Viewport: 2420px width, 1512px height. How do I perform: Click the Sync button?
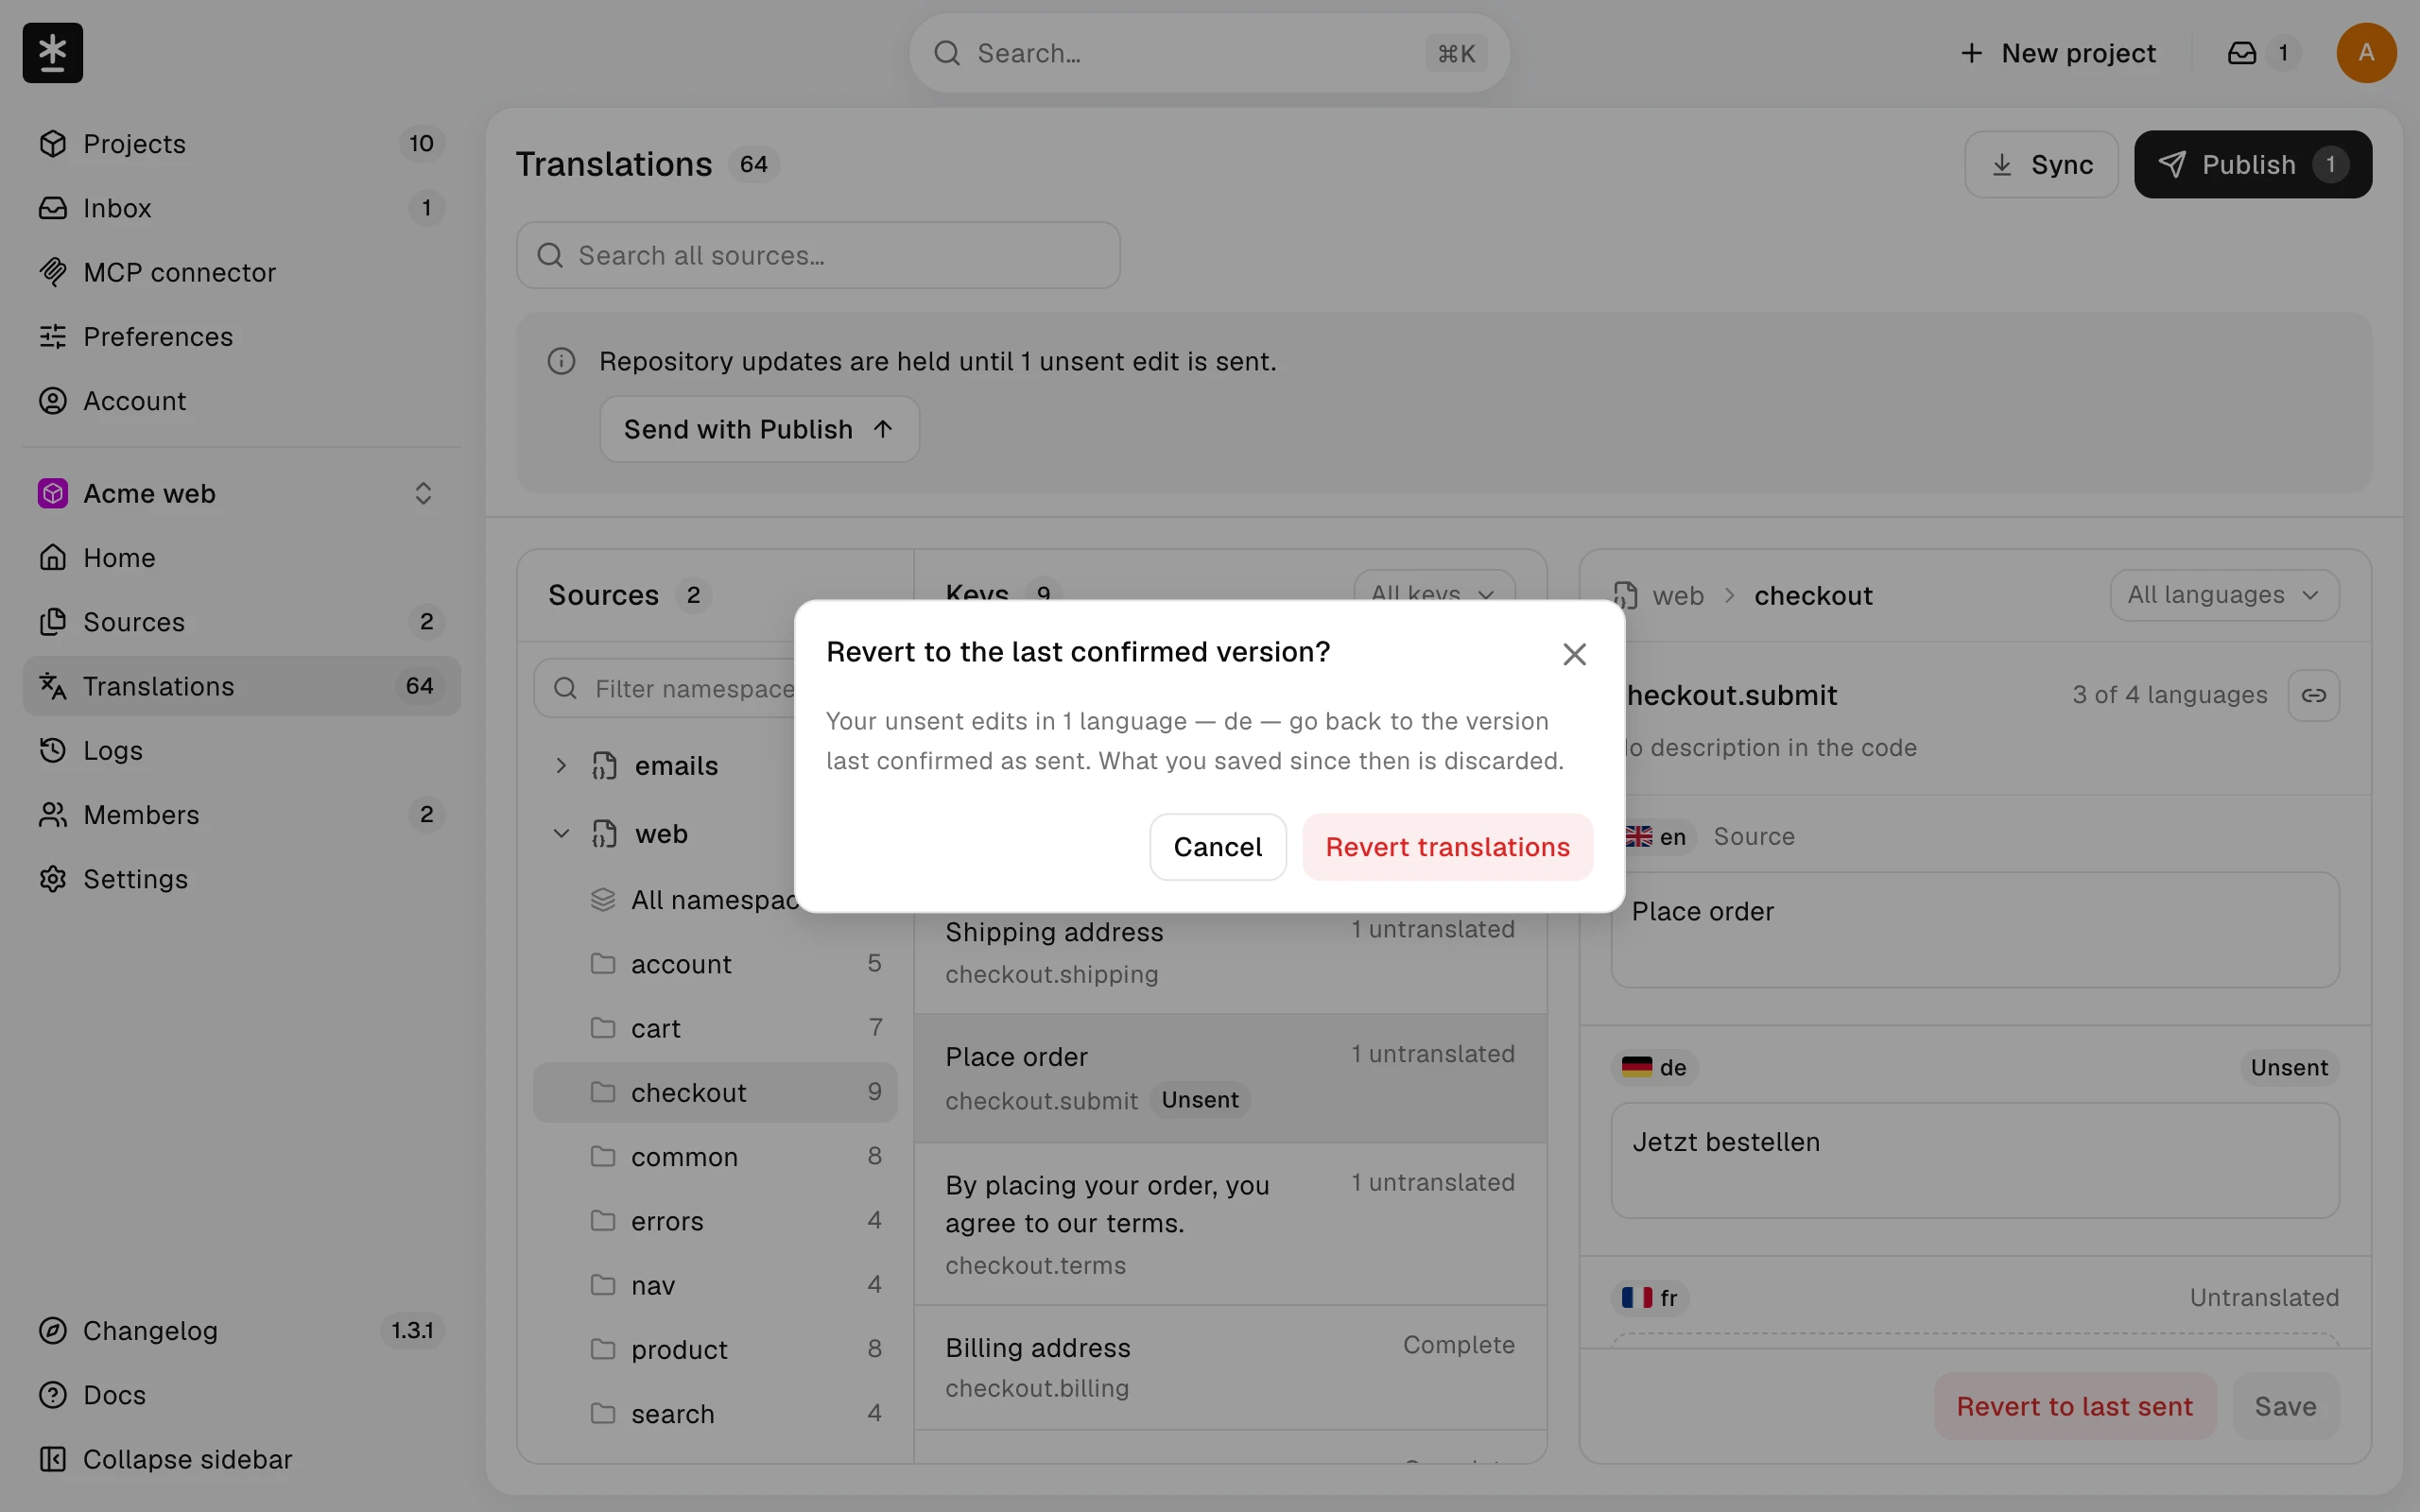tap(2041, 164)
